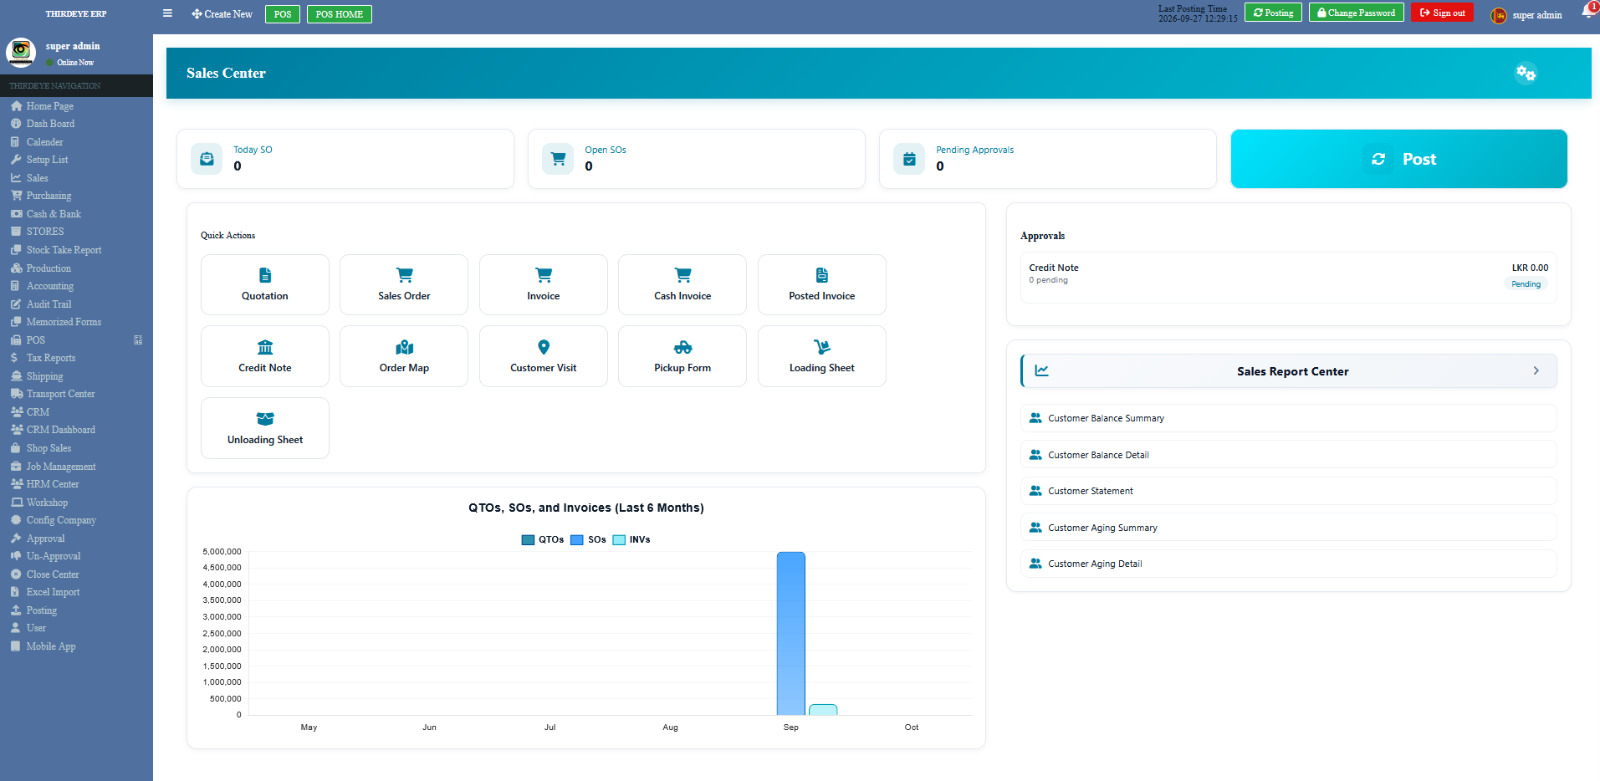Click the tall September SOs bar in the chart
This screenshot has height=781, width=1600.
tap(791, 634)
